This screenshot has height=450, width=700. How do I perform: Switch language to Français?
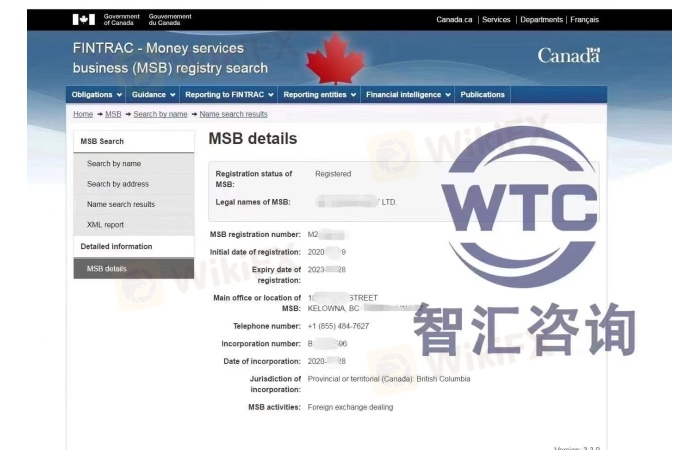point(584,20)
